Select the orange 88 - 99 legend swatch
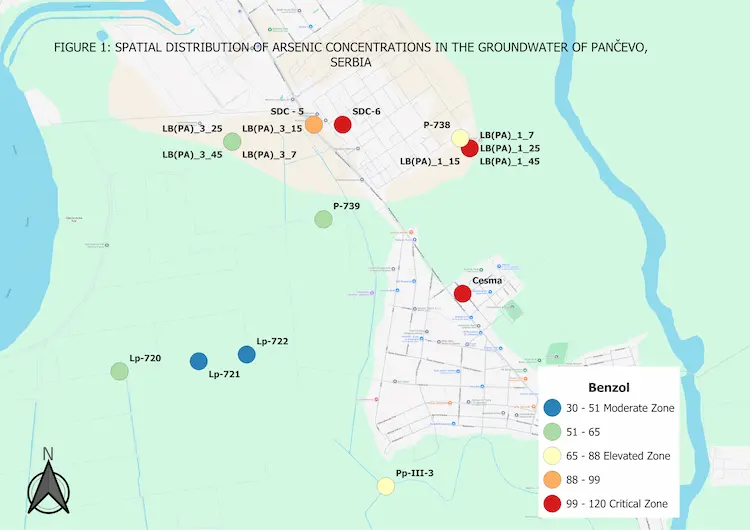The height and width of the screenshot is (530, 750). pyautogui.click(x=553, y=480)
